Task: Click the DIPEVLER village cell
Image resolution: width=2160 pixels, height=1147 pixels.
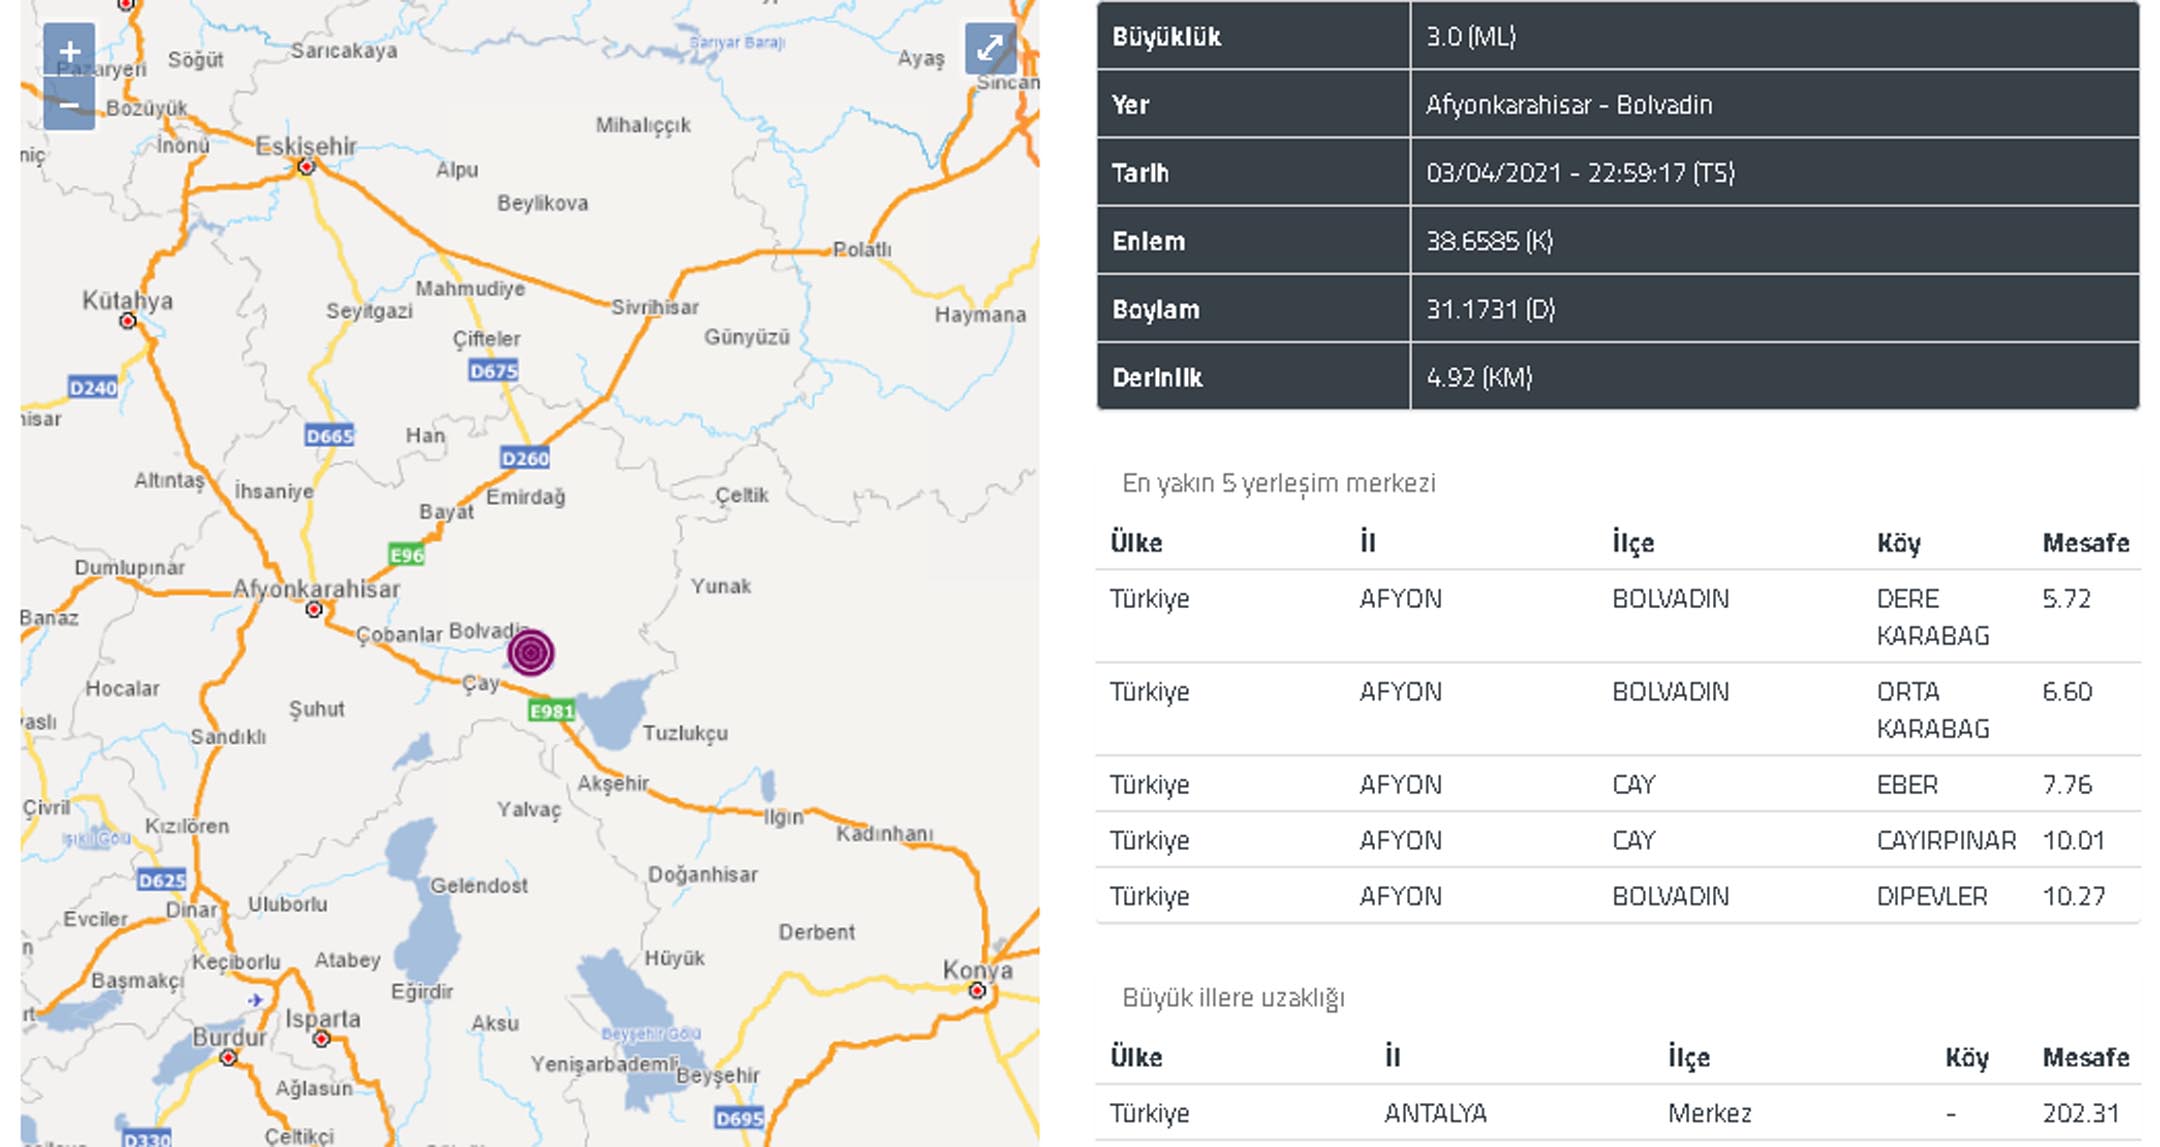Action: point(1931,896)
